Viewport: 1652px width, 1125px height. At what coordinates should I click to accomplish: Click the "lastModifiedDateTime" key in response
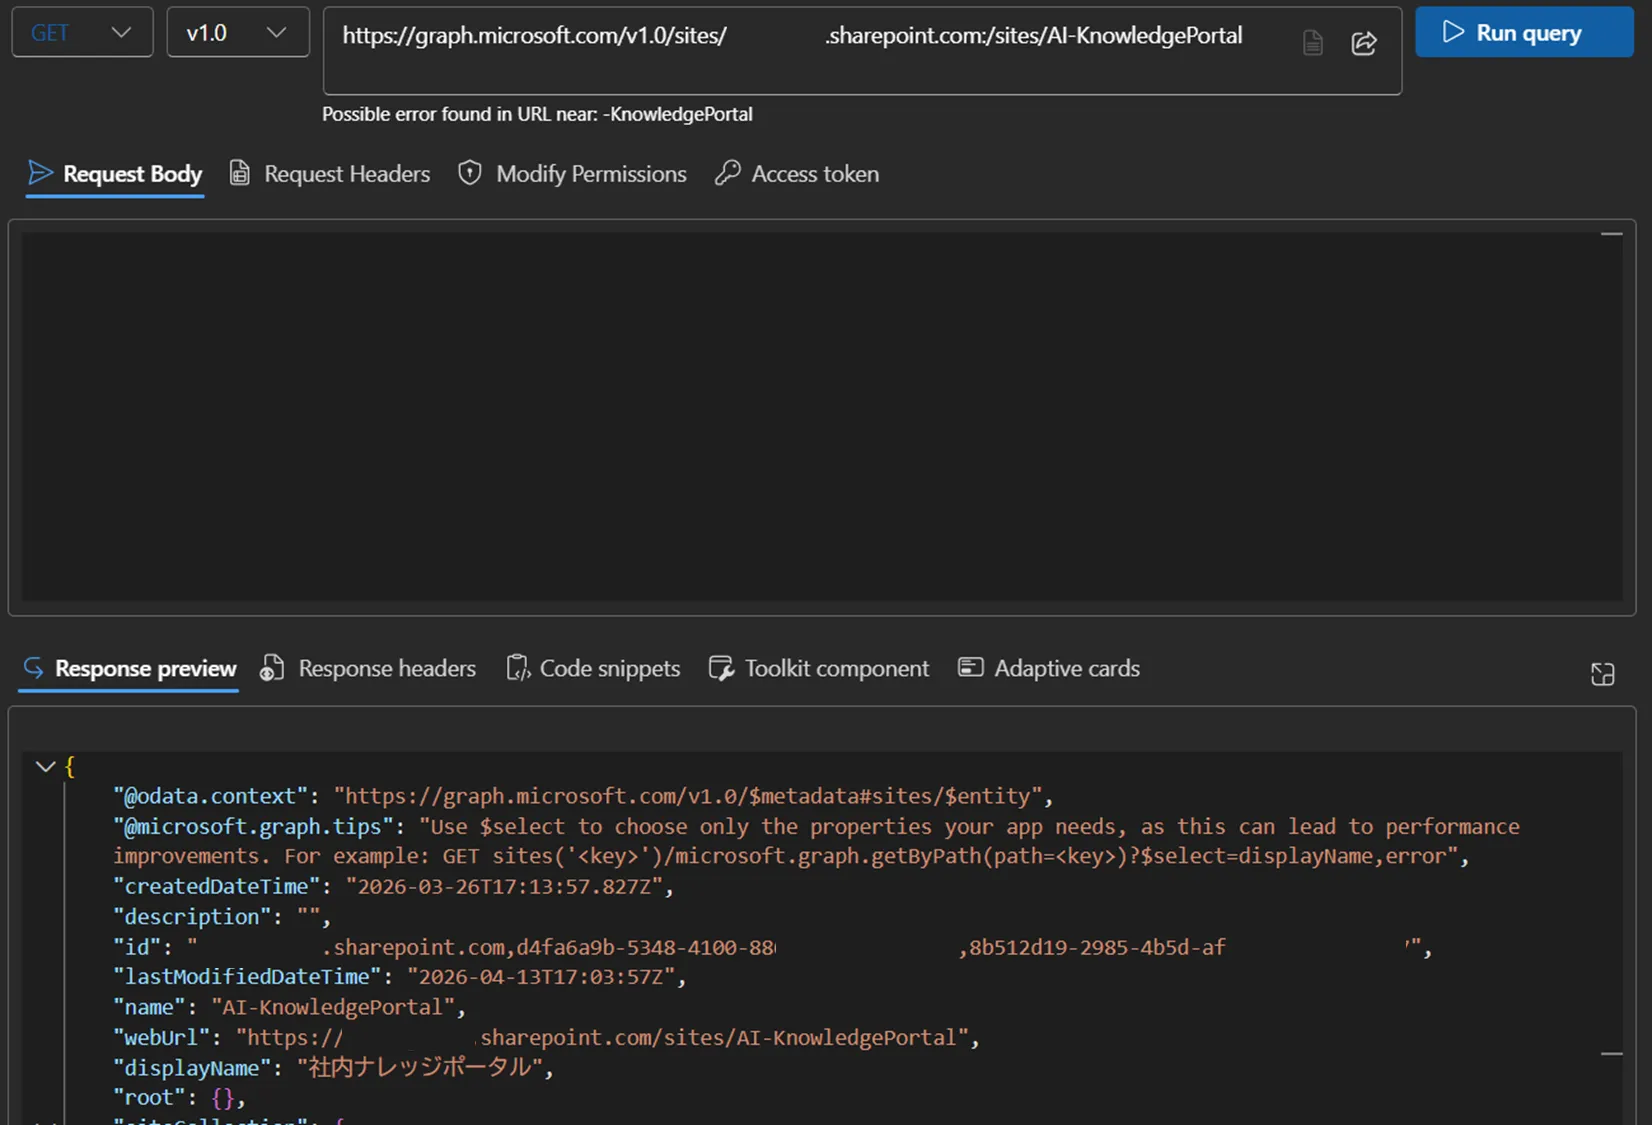point(247,977)
